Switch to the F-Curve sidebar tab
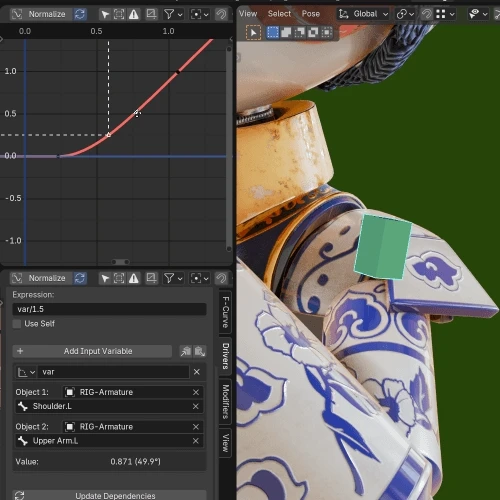This screenshot has height=500, width=500. pos(225,312)
